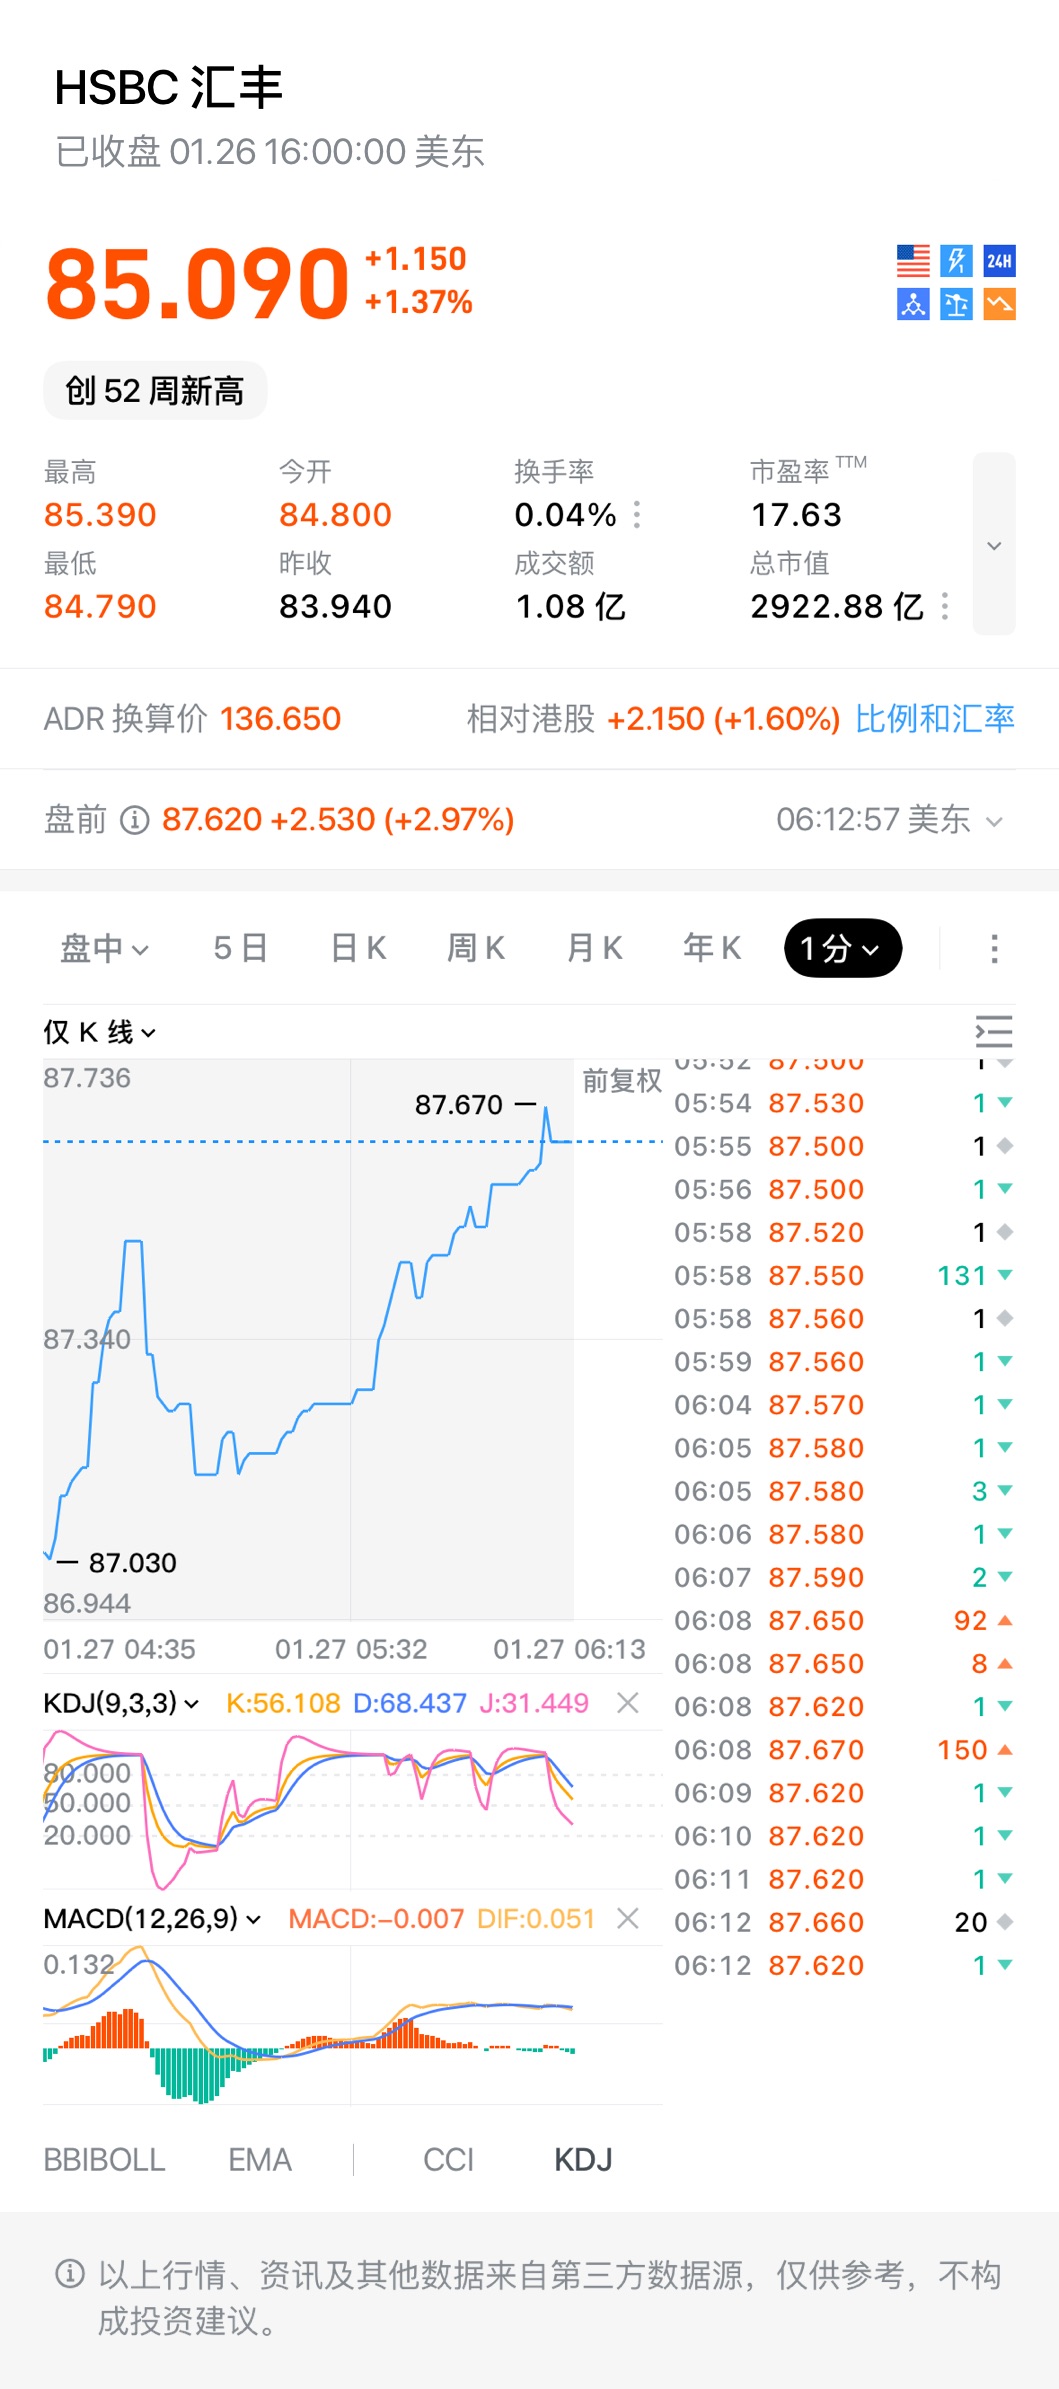Select the BBIBOLL indicator

pos(104,2160)
